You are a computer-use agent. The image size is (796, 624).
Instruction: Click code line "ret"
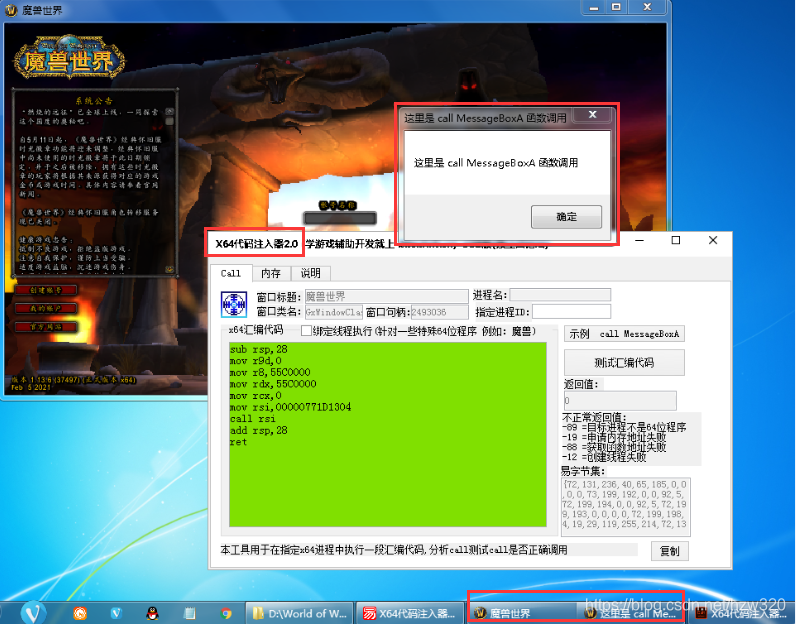[238, 442]
